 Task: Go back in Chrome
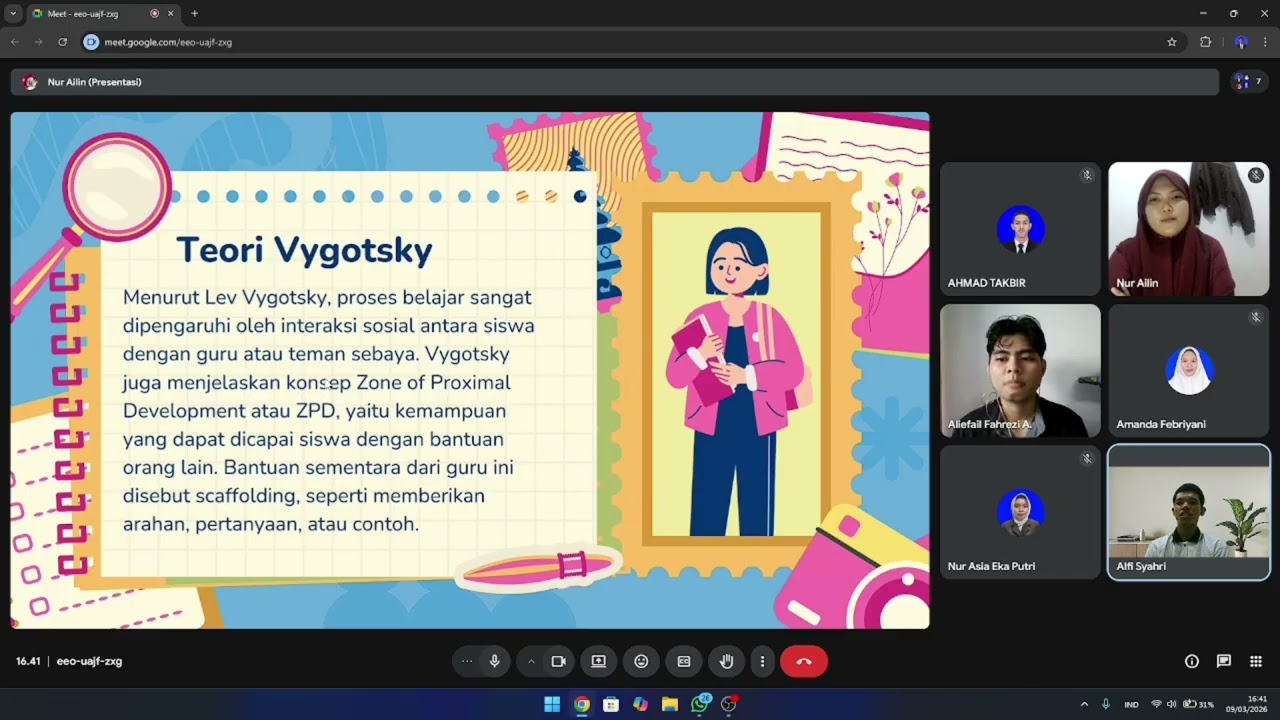coord(15,42)
